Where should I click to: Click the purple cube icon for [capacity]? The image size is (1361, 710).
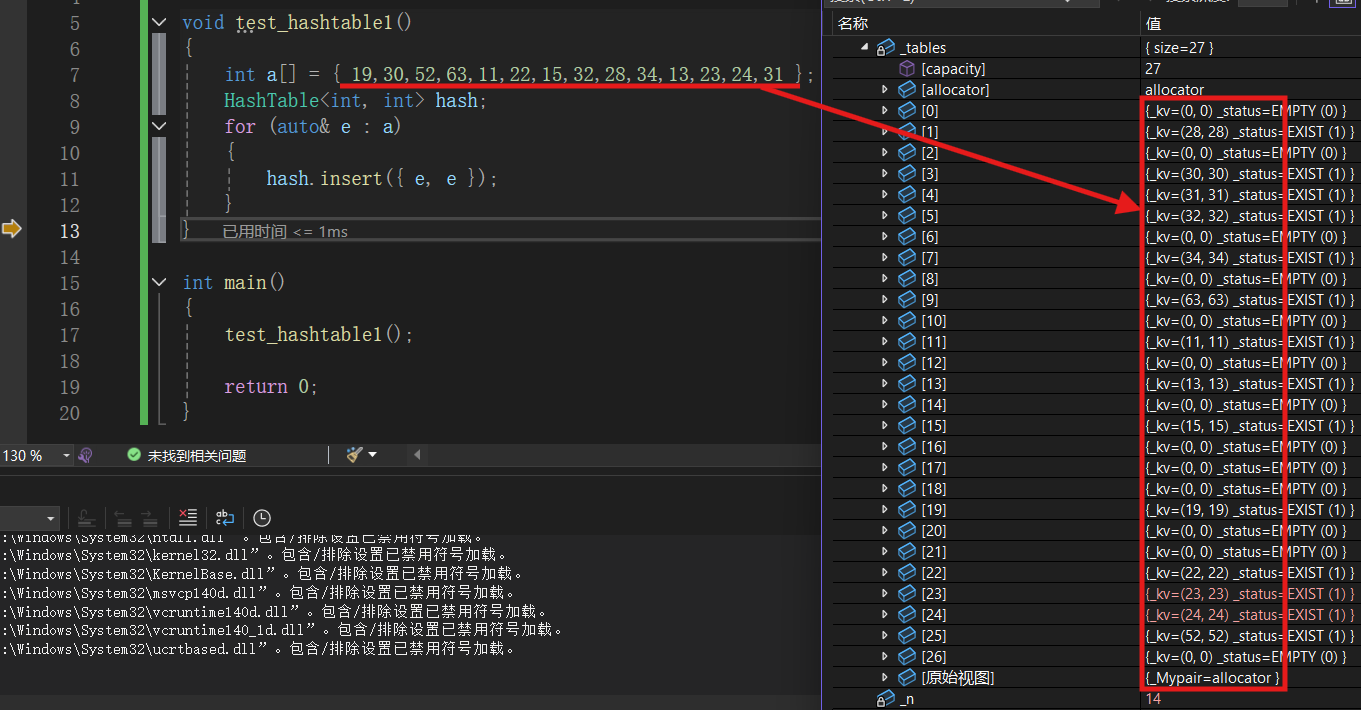[907, 69]
